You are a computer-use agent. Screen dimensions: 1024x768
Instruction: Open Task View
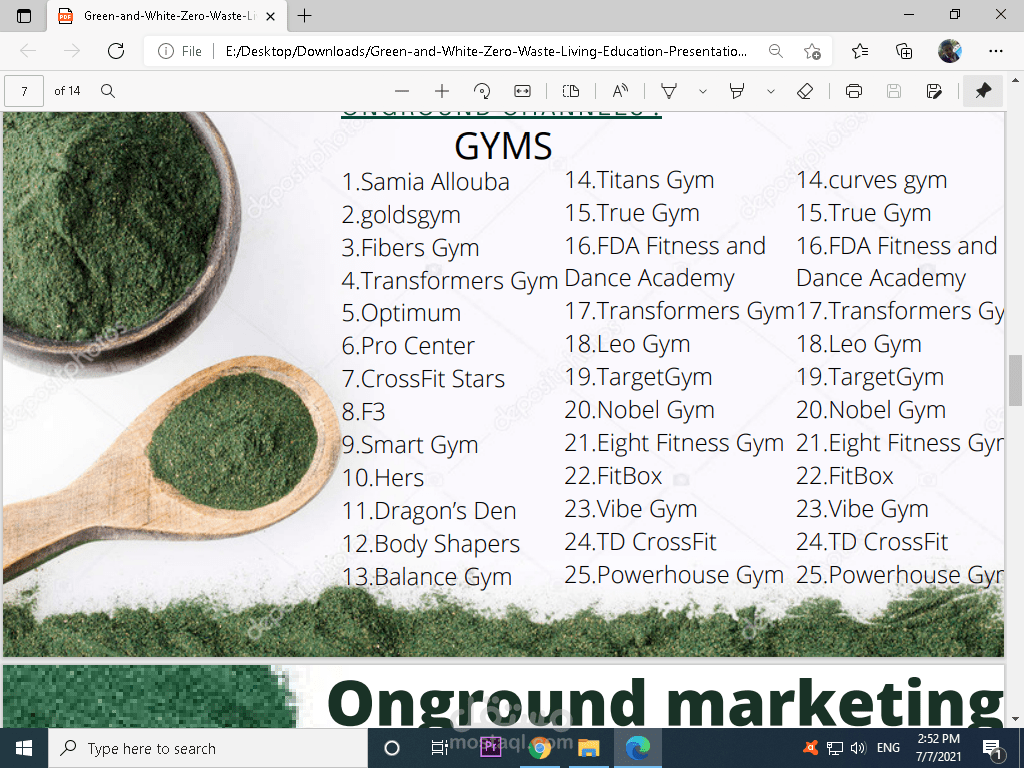[x=440, y=748]
